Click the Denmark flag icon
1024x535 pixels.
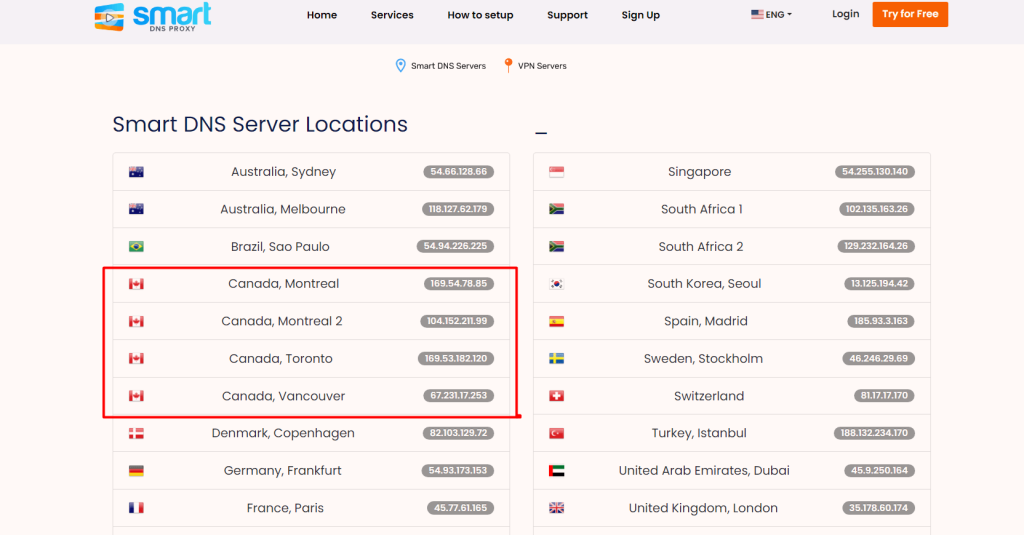[136, 433]
